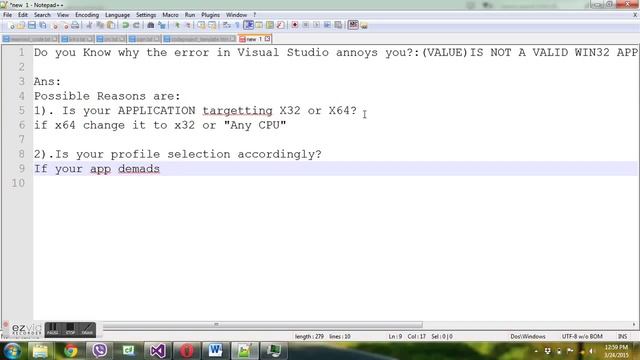Click the INS indicator in status bar
This screenshot has width=640, height=360.
[x=622, y=336]
